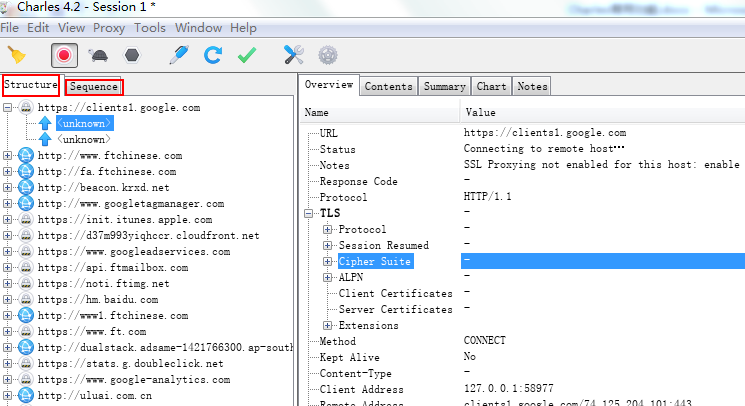This screenshot has width=745, height=406.
Task: Expand the Session Resumed row
Action: pos(327,245)
